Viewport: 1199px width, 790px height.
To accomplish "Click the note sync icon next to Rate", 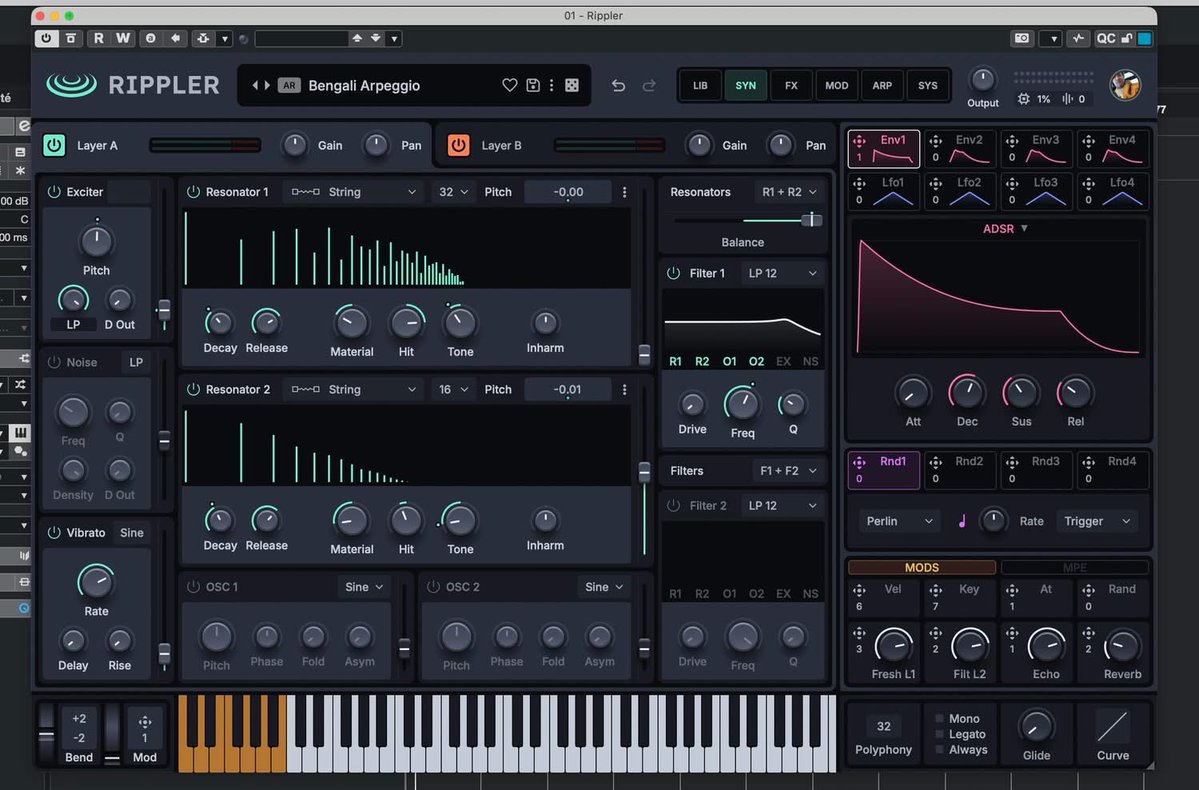I will click(962, 521).
